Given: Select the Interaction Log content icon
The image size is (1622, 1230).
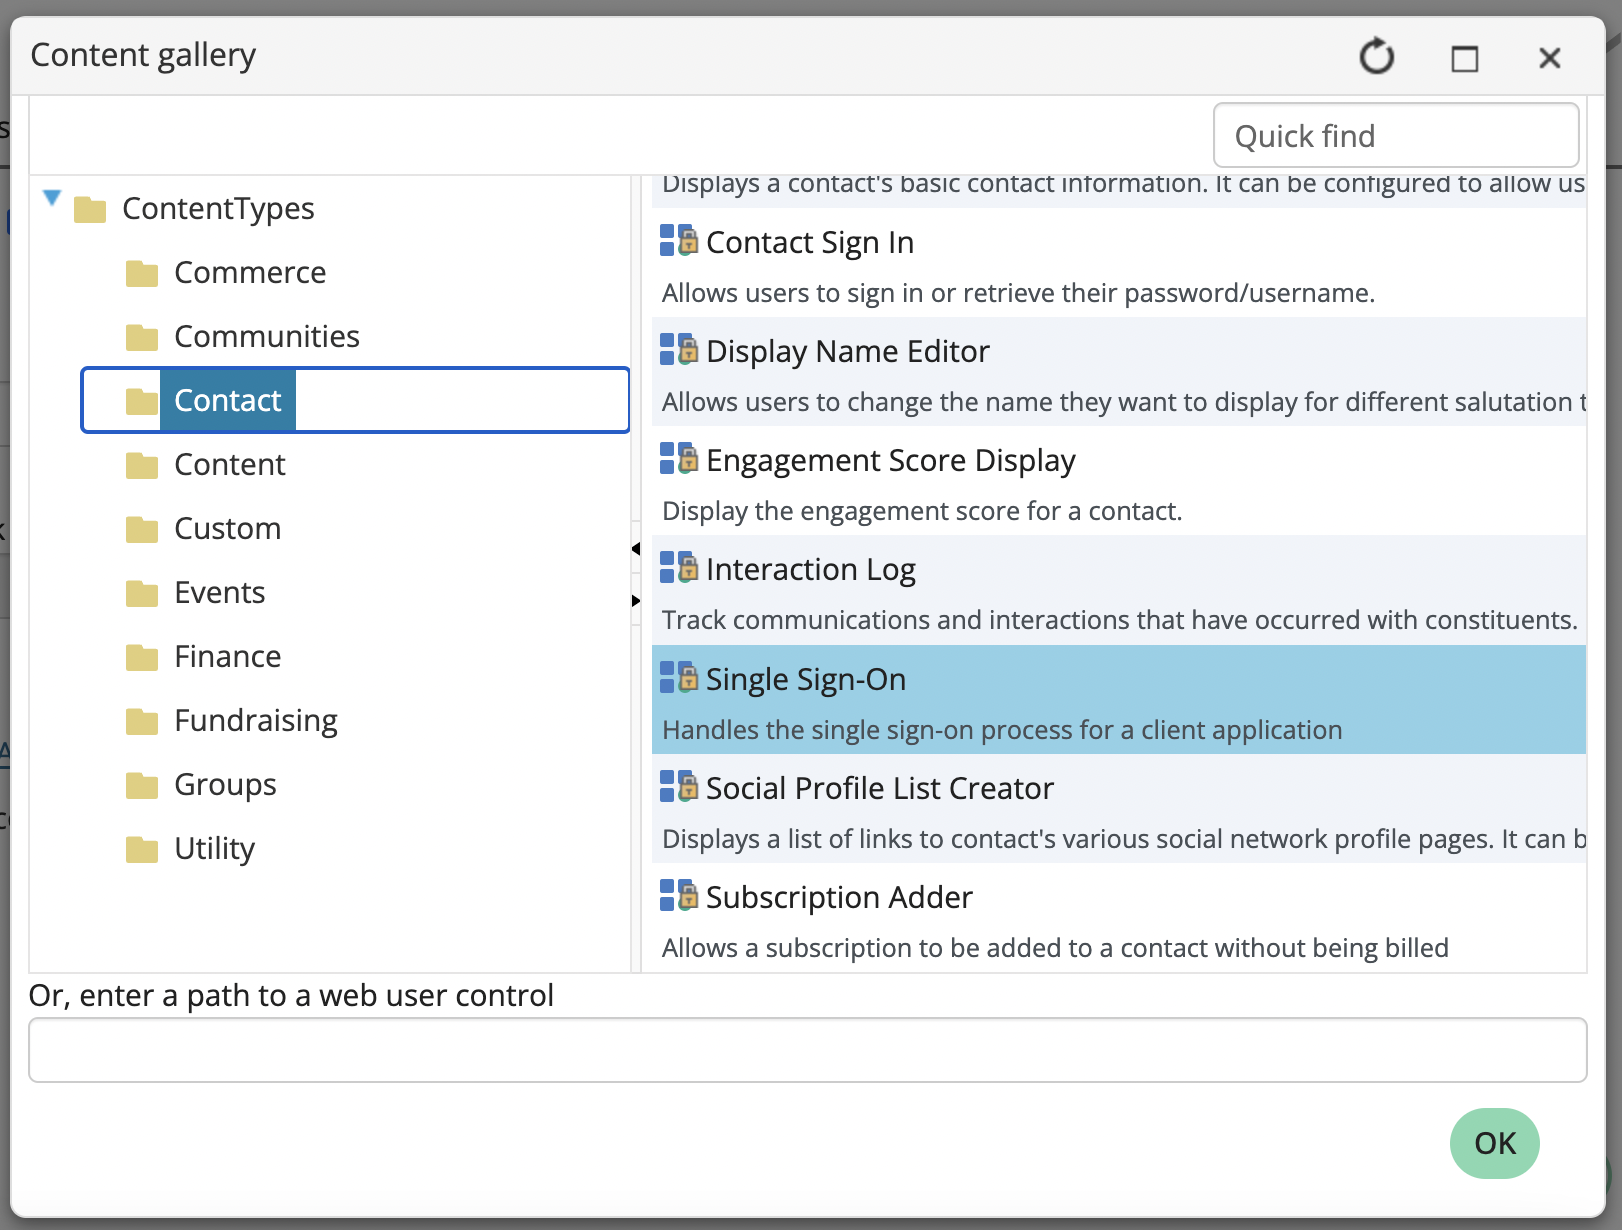Looking at the screenshot, I should coord(676,569).
